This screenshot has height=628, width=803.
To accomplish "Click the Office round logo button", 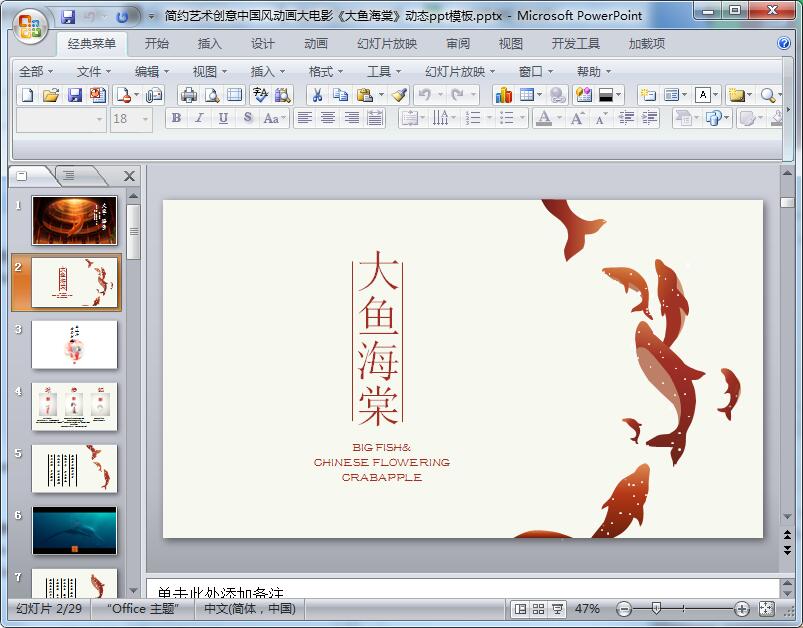I will point(30,26).
